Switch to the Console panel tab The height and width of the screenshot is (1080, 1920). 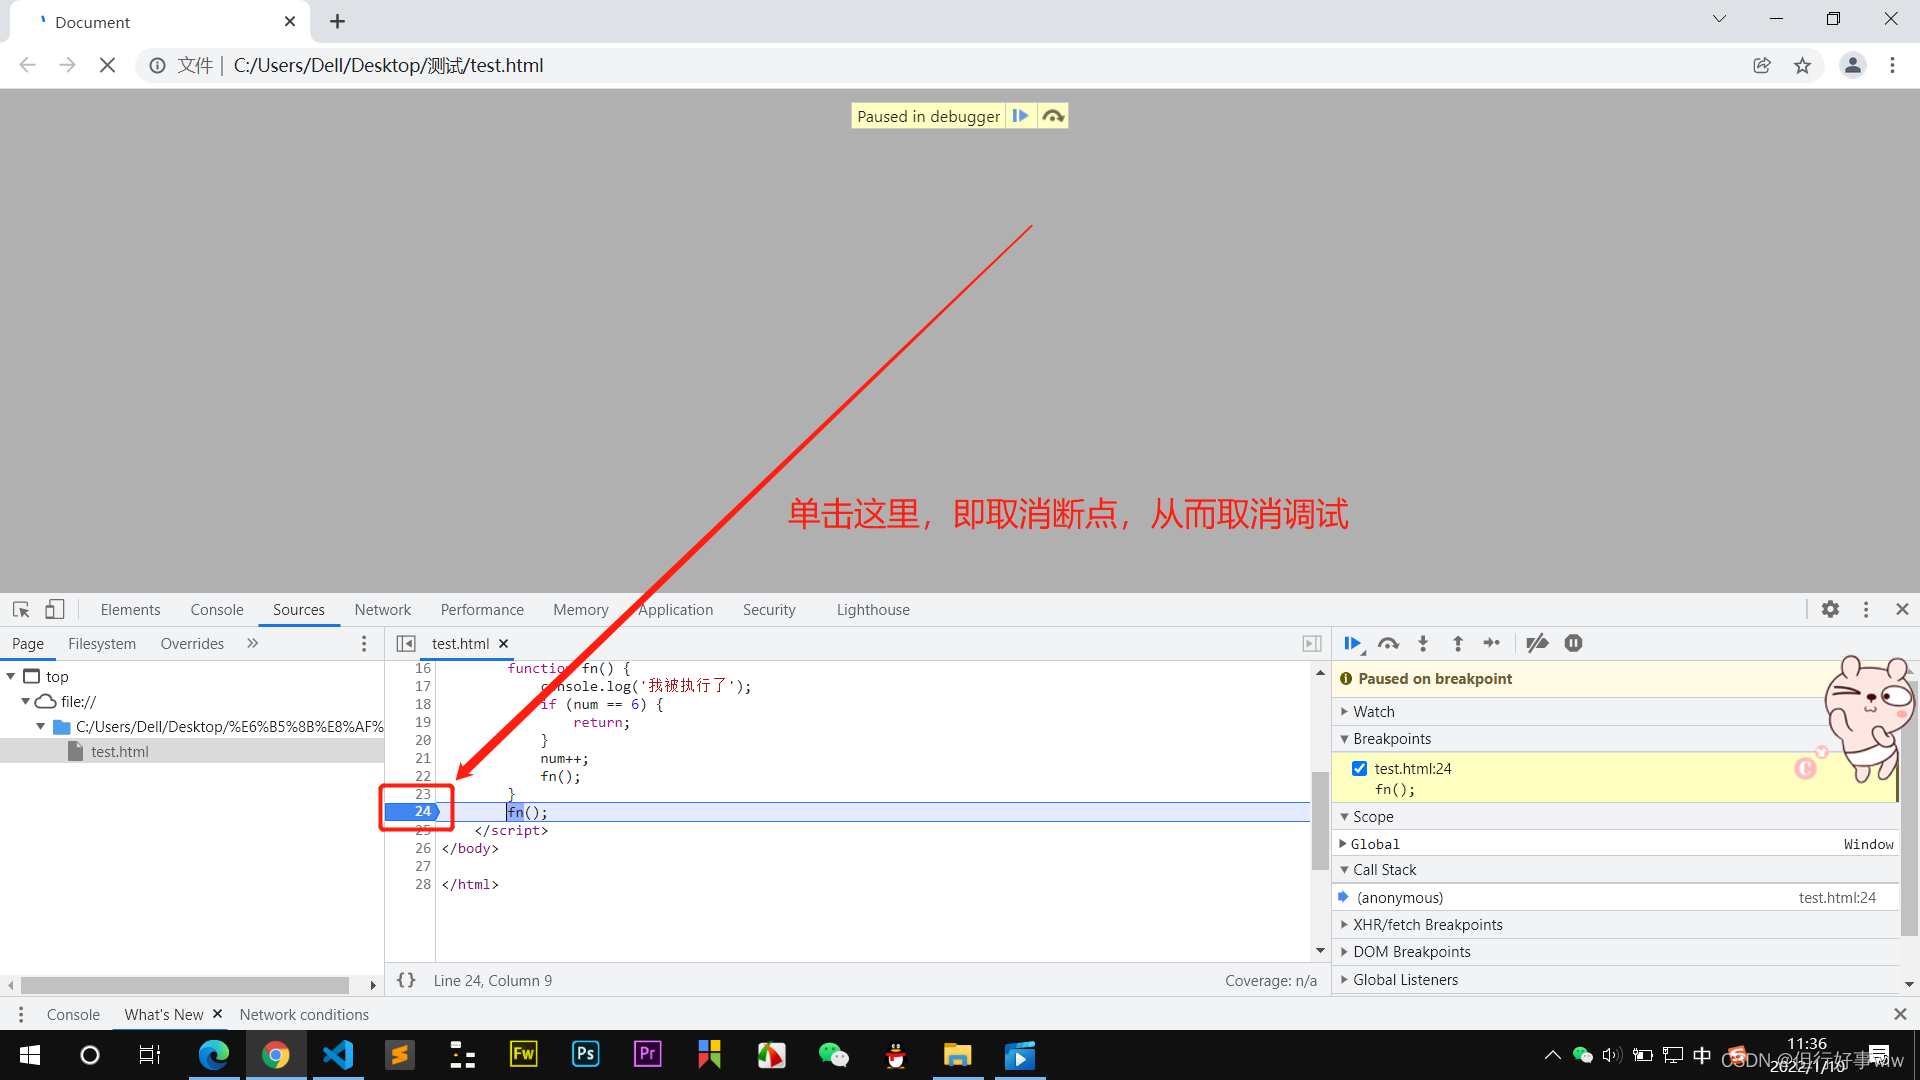217,610
